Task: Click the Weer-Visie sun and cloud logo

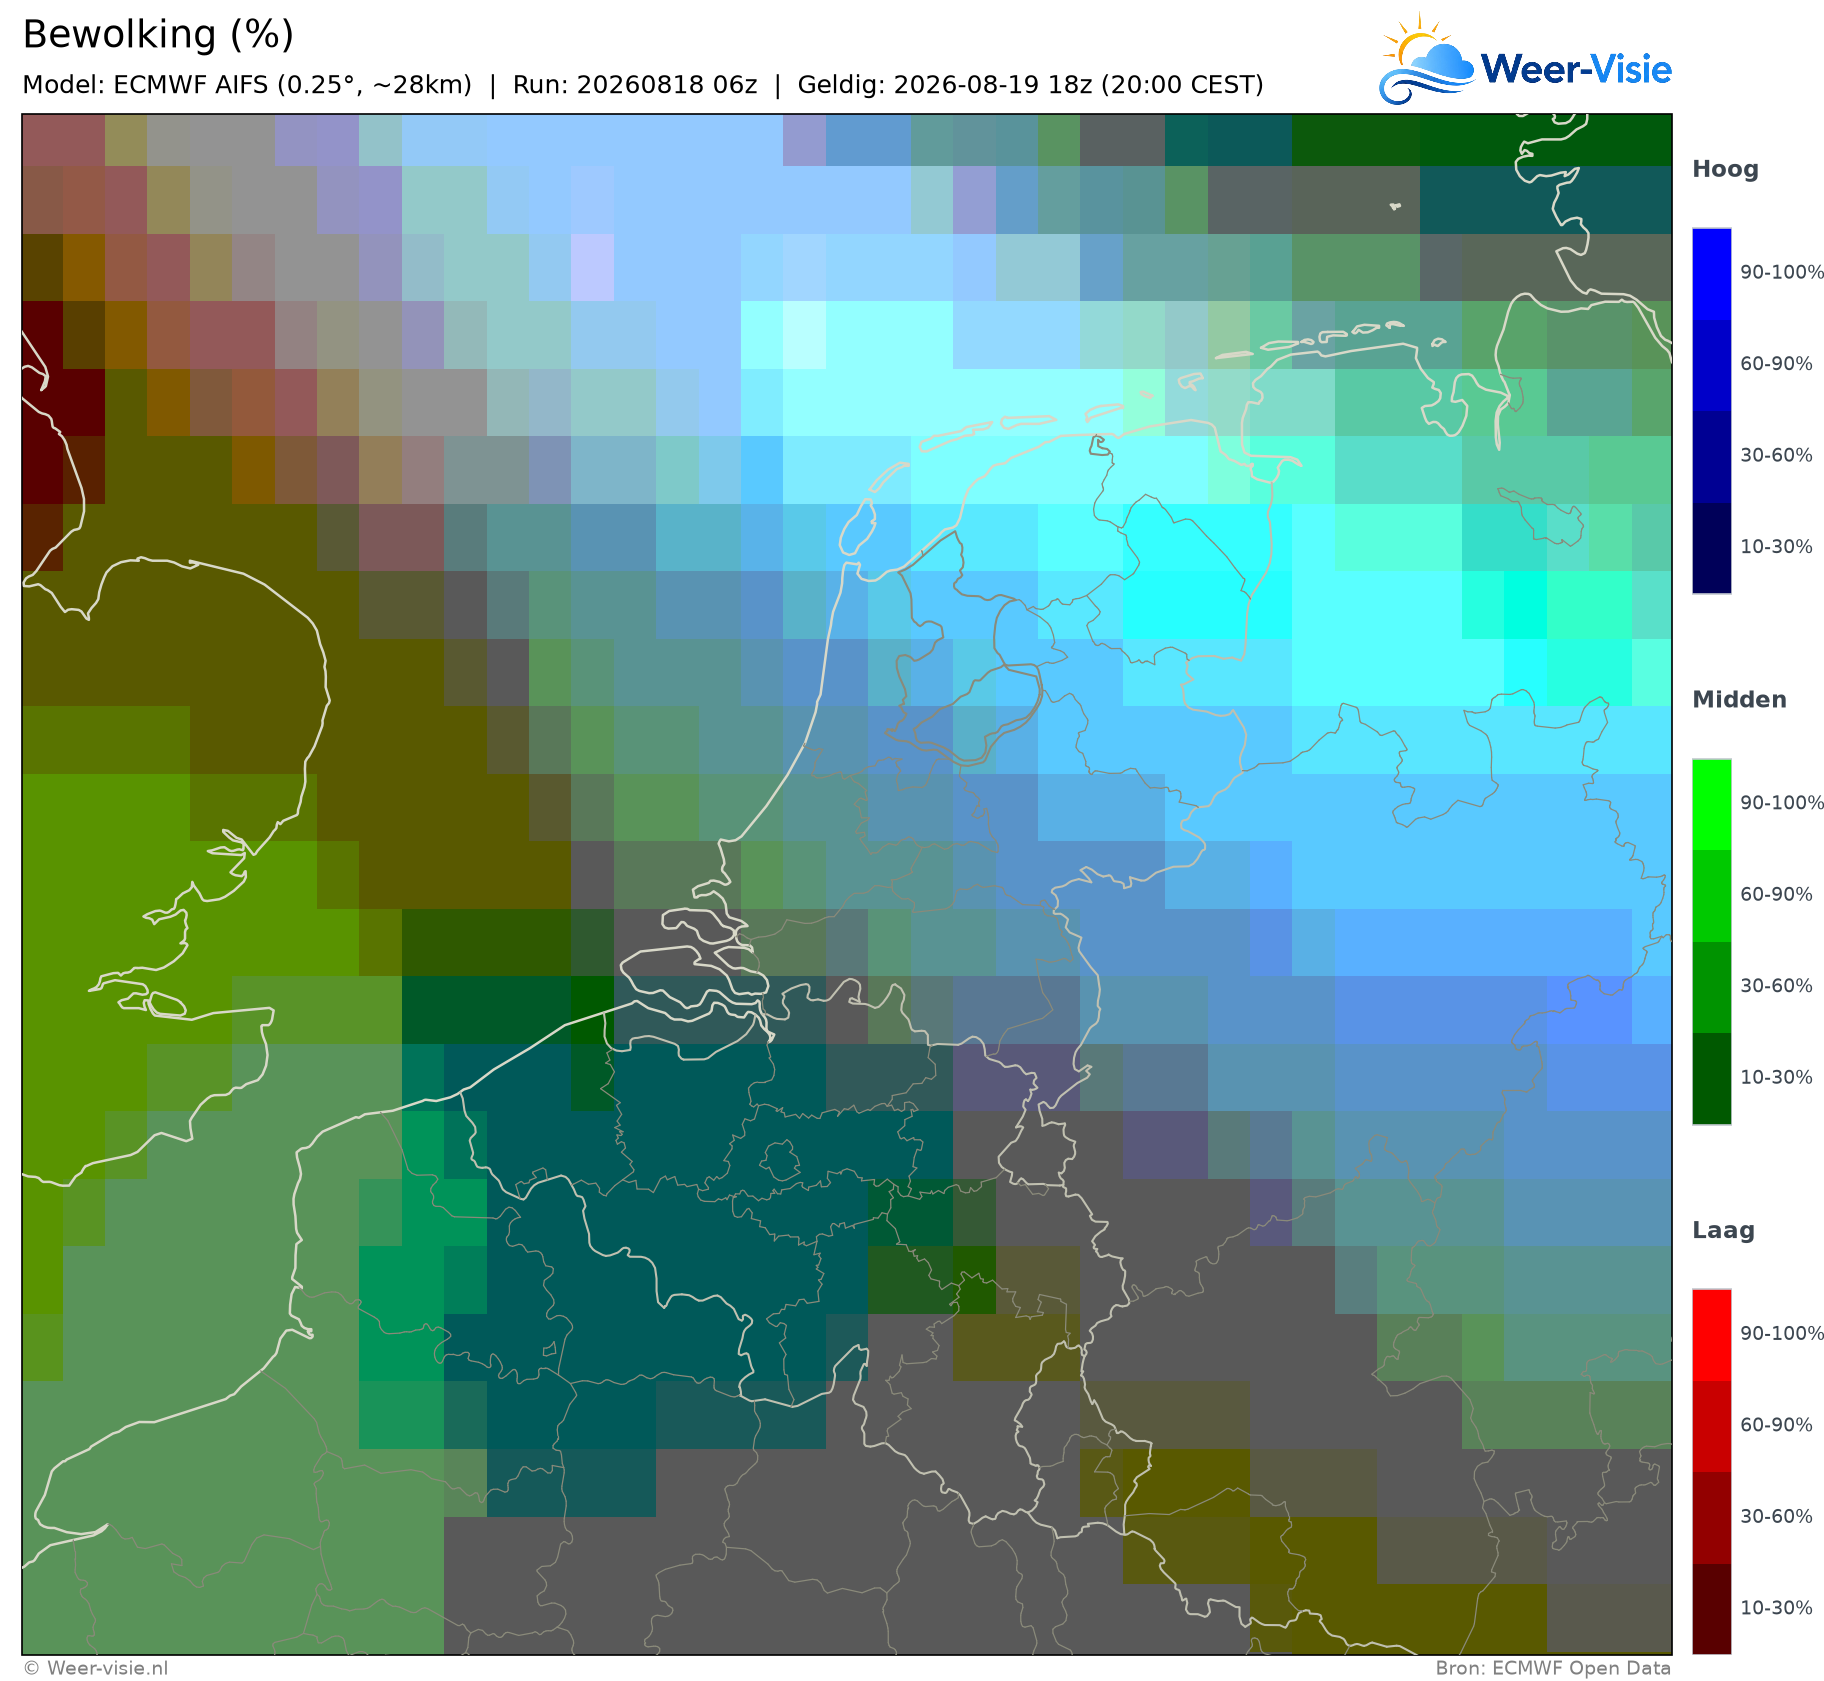Action: [x=1426, y=59]
